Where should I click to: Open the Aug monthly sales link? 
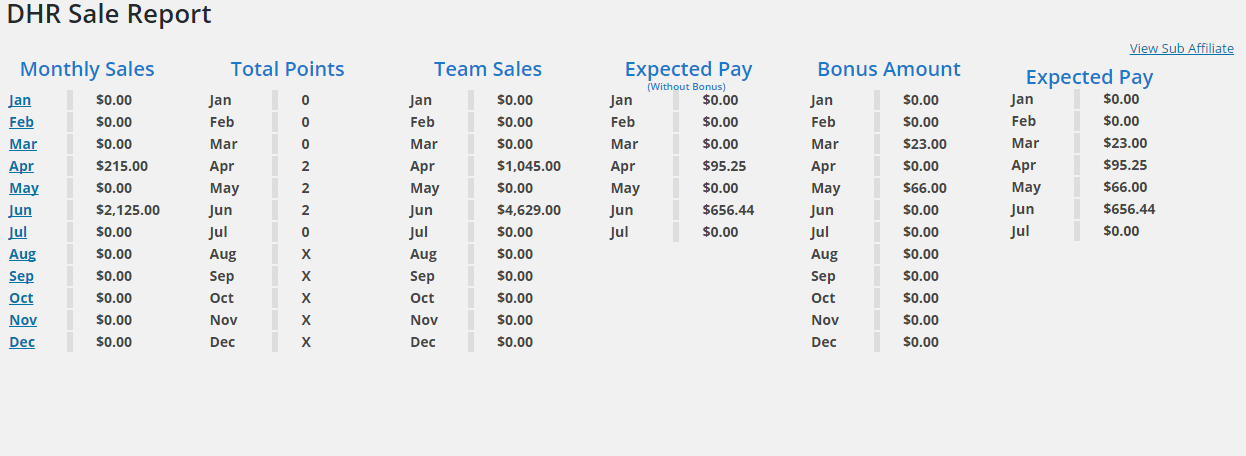point(22,254)
